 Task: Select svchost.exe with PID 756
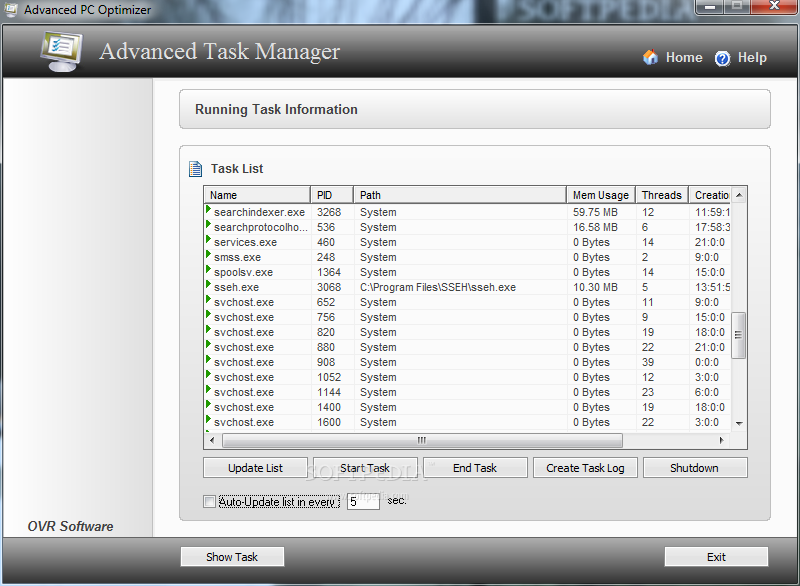tap(467, 317)
